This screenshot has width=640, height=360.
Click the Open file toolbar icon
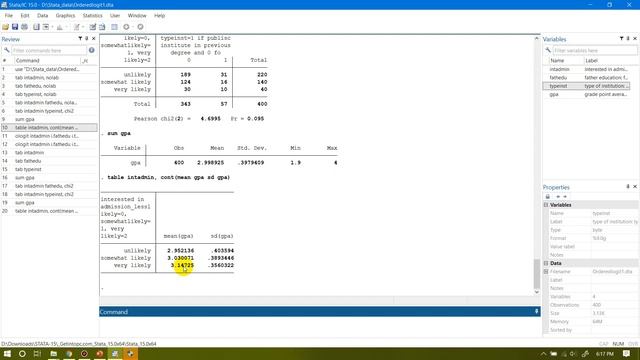click(5, 27)
